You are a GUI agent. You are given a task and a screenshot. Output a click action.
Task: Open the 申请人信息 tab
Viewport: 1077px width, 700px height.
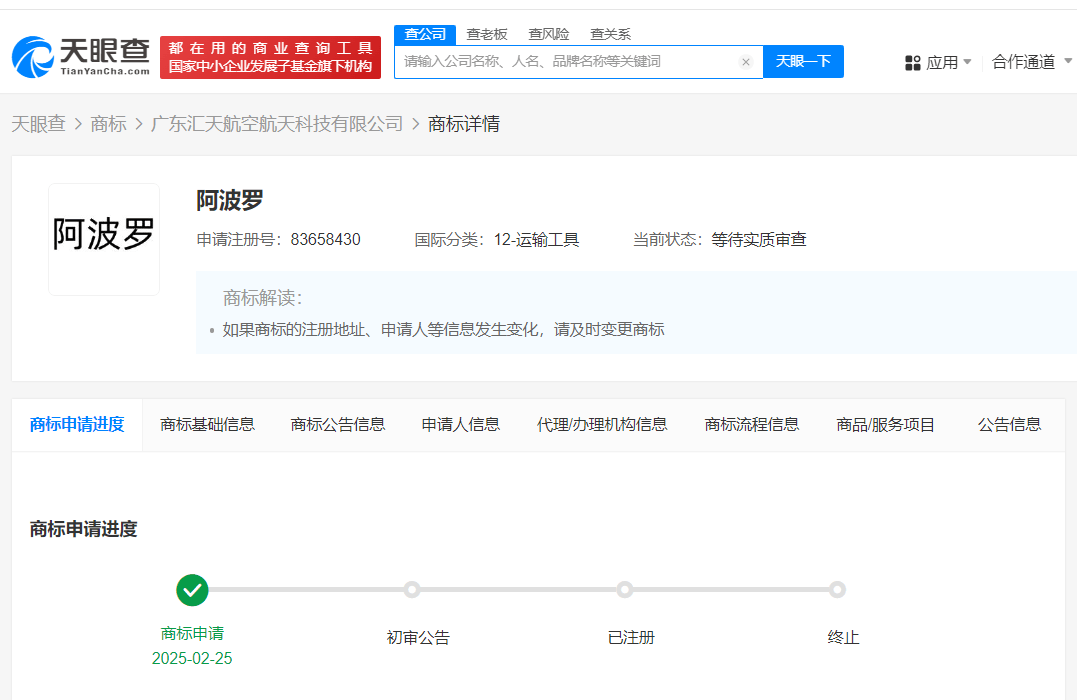(461, 425)
